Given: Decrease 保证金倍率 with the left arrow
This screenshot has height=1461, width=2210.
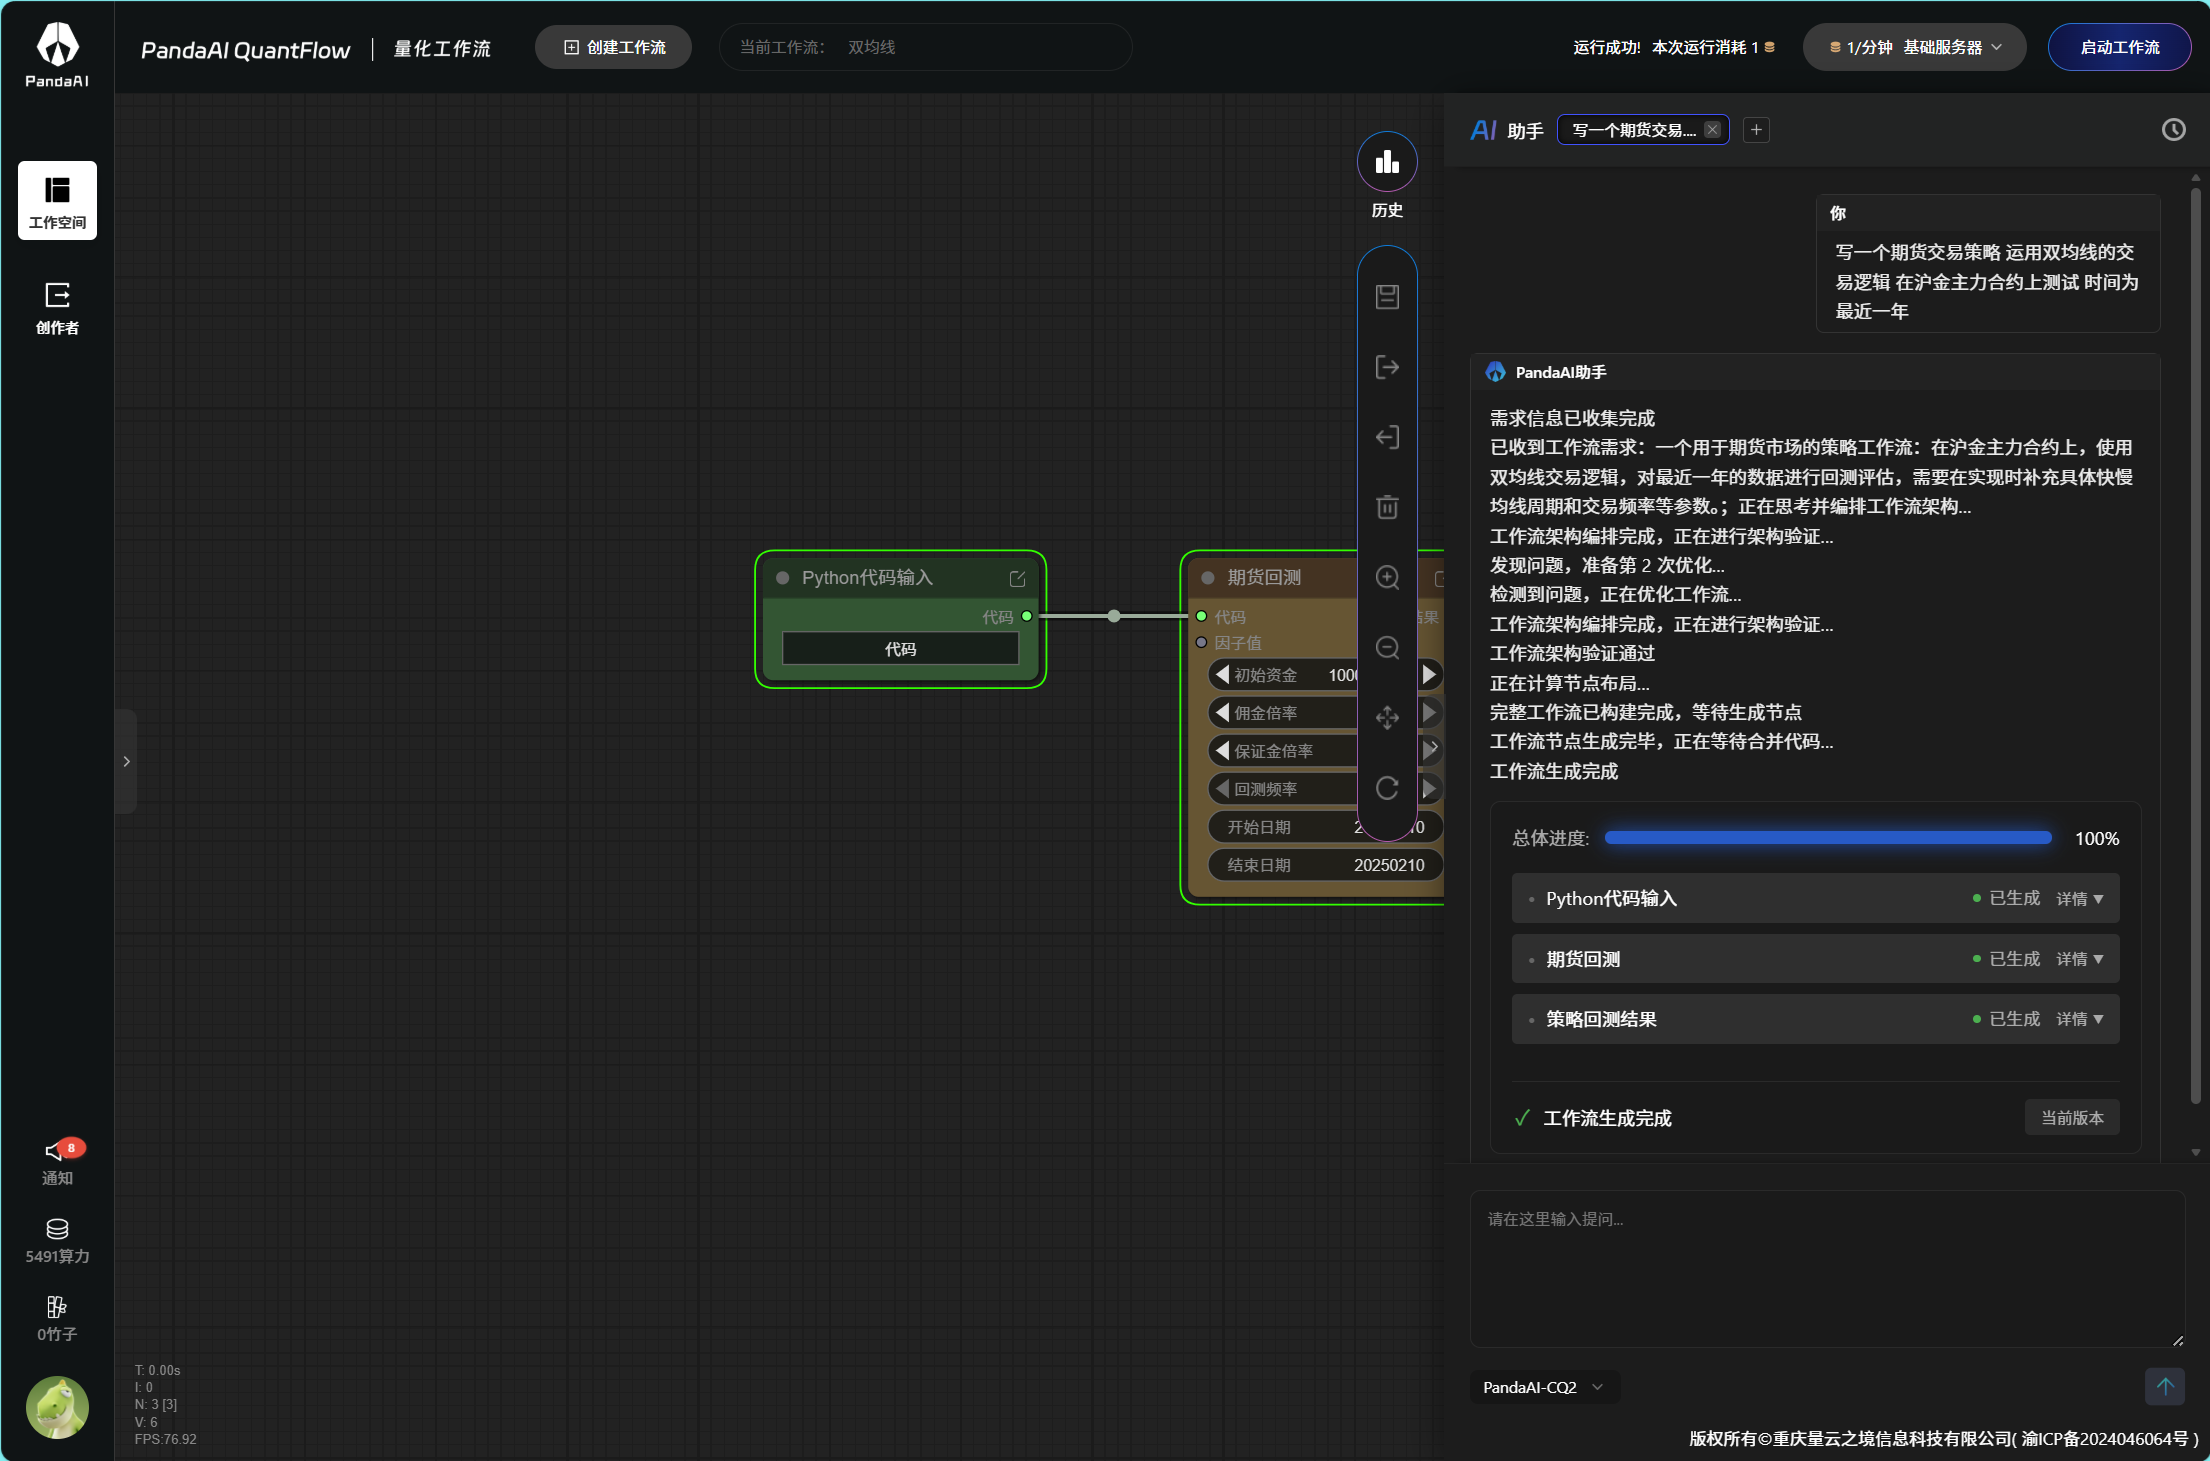Looking at the screenshot, I should (1221, 751).
